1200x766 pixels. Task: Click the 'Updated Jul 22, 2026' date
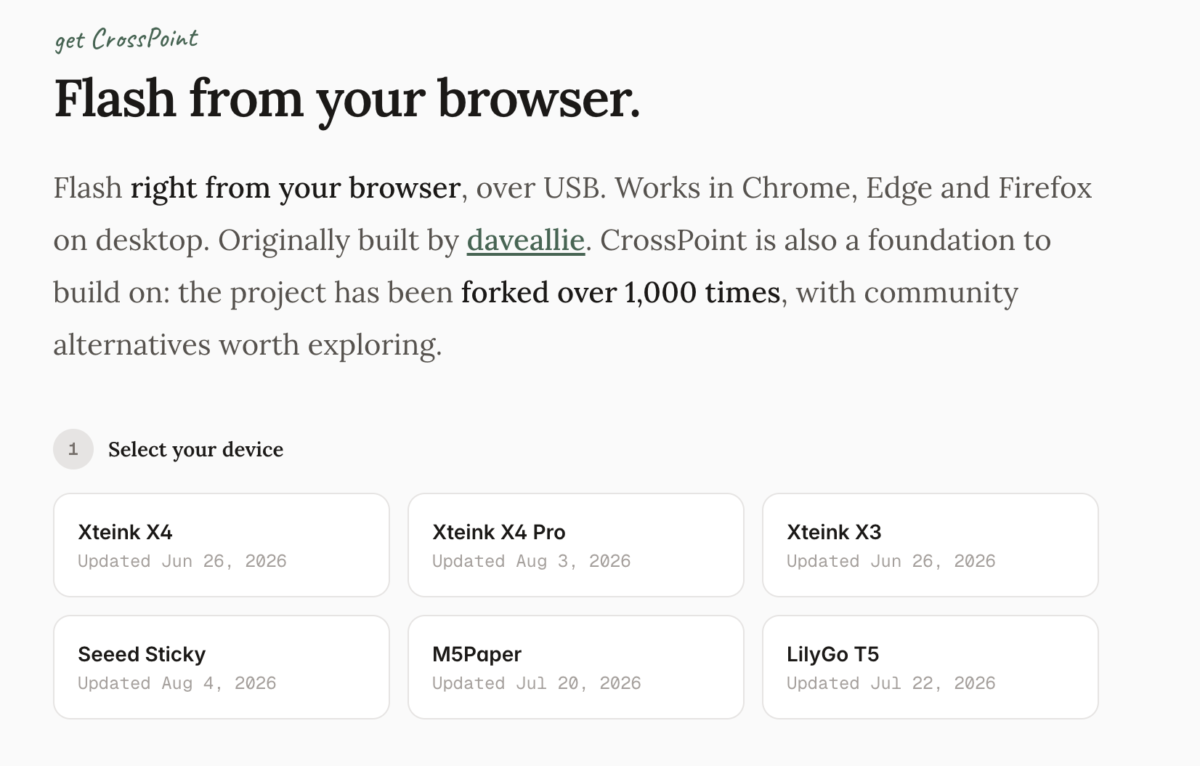(x=891, y=683)
